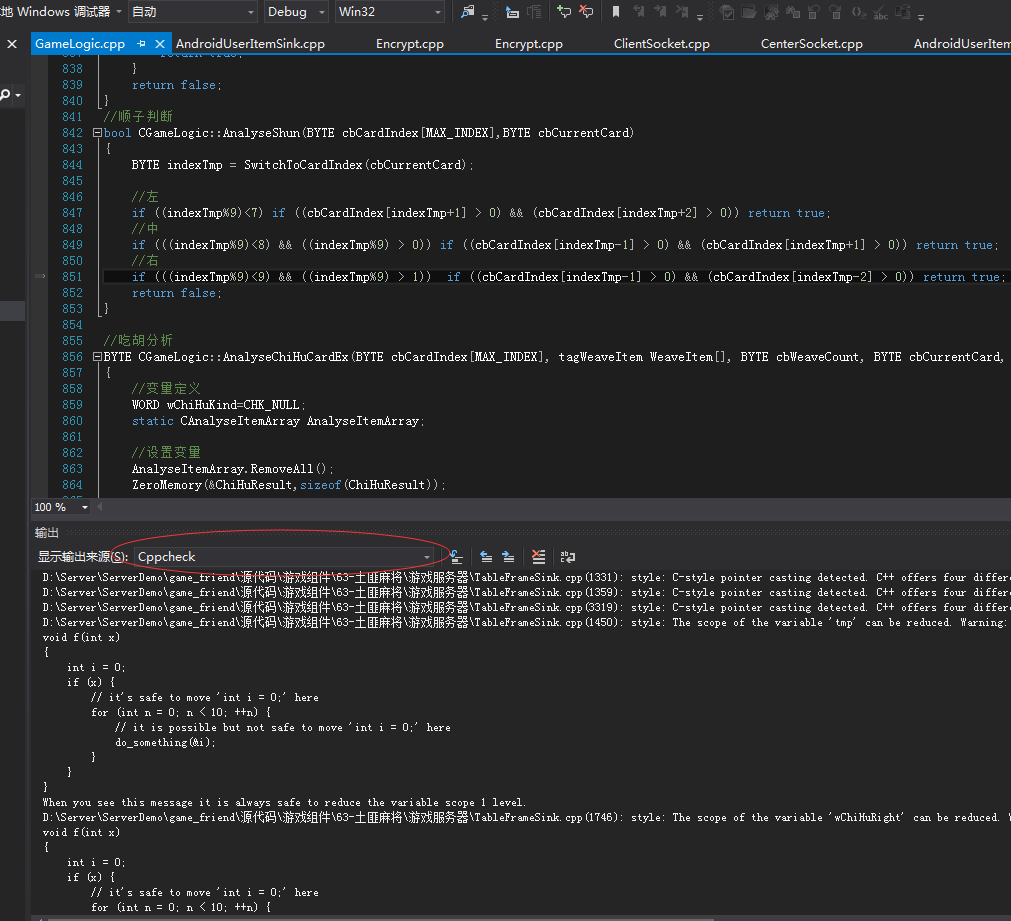Screen dimensions: 1011x921
Task: Click the increase line indent icon
Action: 535,12
